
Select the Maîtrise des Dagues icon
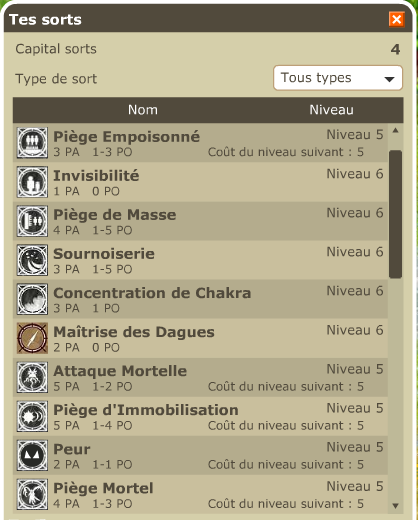click(x=32, y=338)
